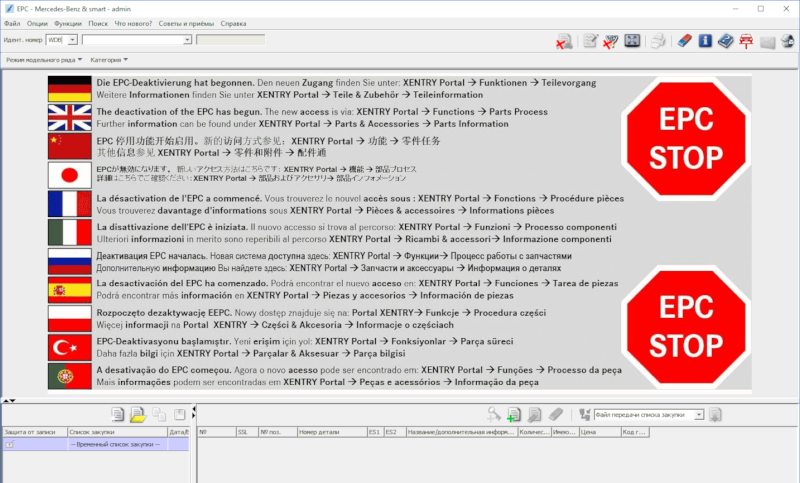Image resolution: width=800 pixels, height=483 pixels.
Task: Click the grey eraser icon above parts table
Action: click(x=556, y=415)
